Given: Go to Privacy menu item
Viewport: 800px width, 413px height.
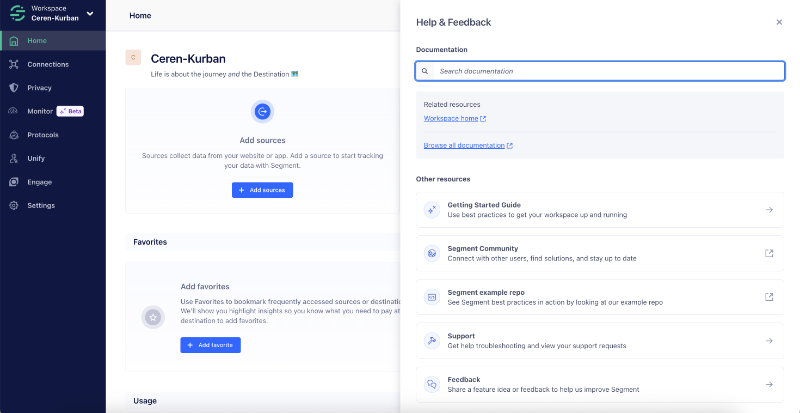Looking at the screenshot, I should 39,88.
